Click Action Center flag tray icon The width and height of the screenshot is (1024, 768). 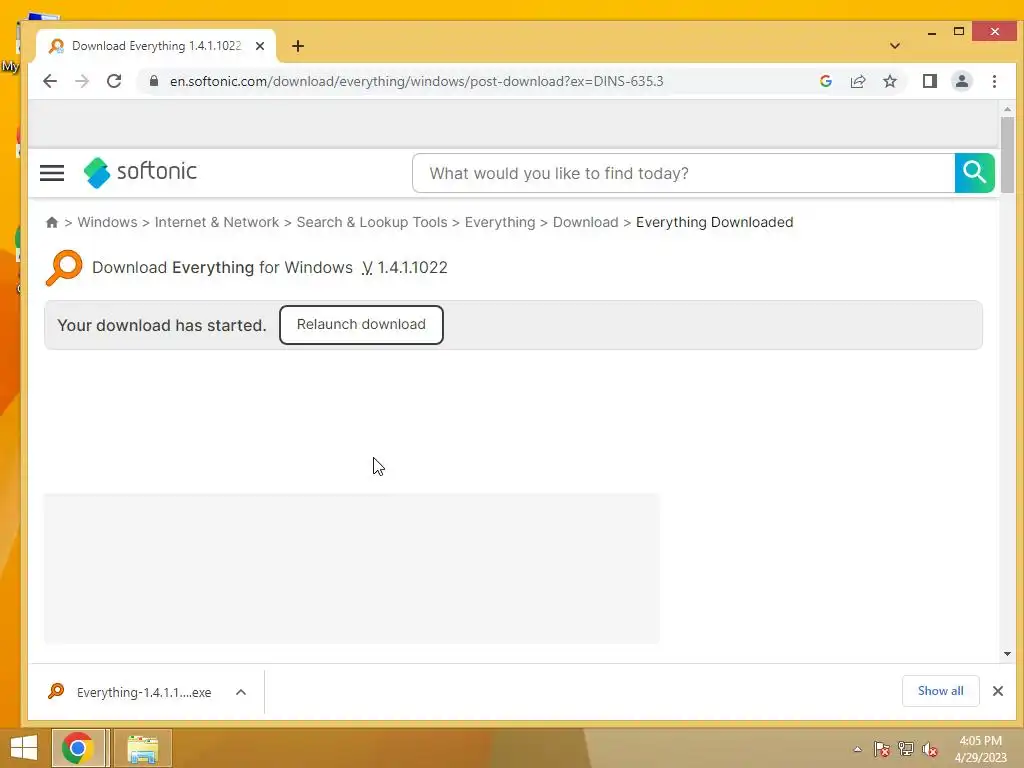click(x=882, y=749)
